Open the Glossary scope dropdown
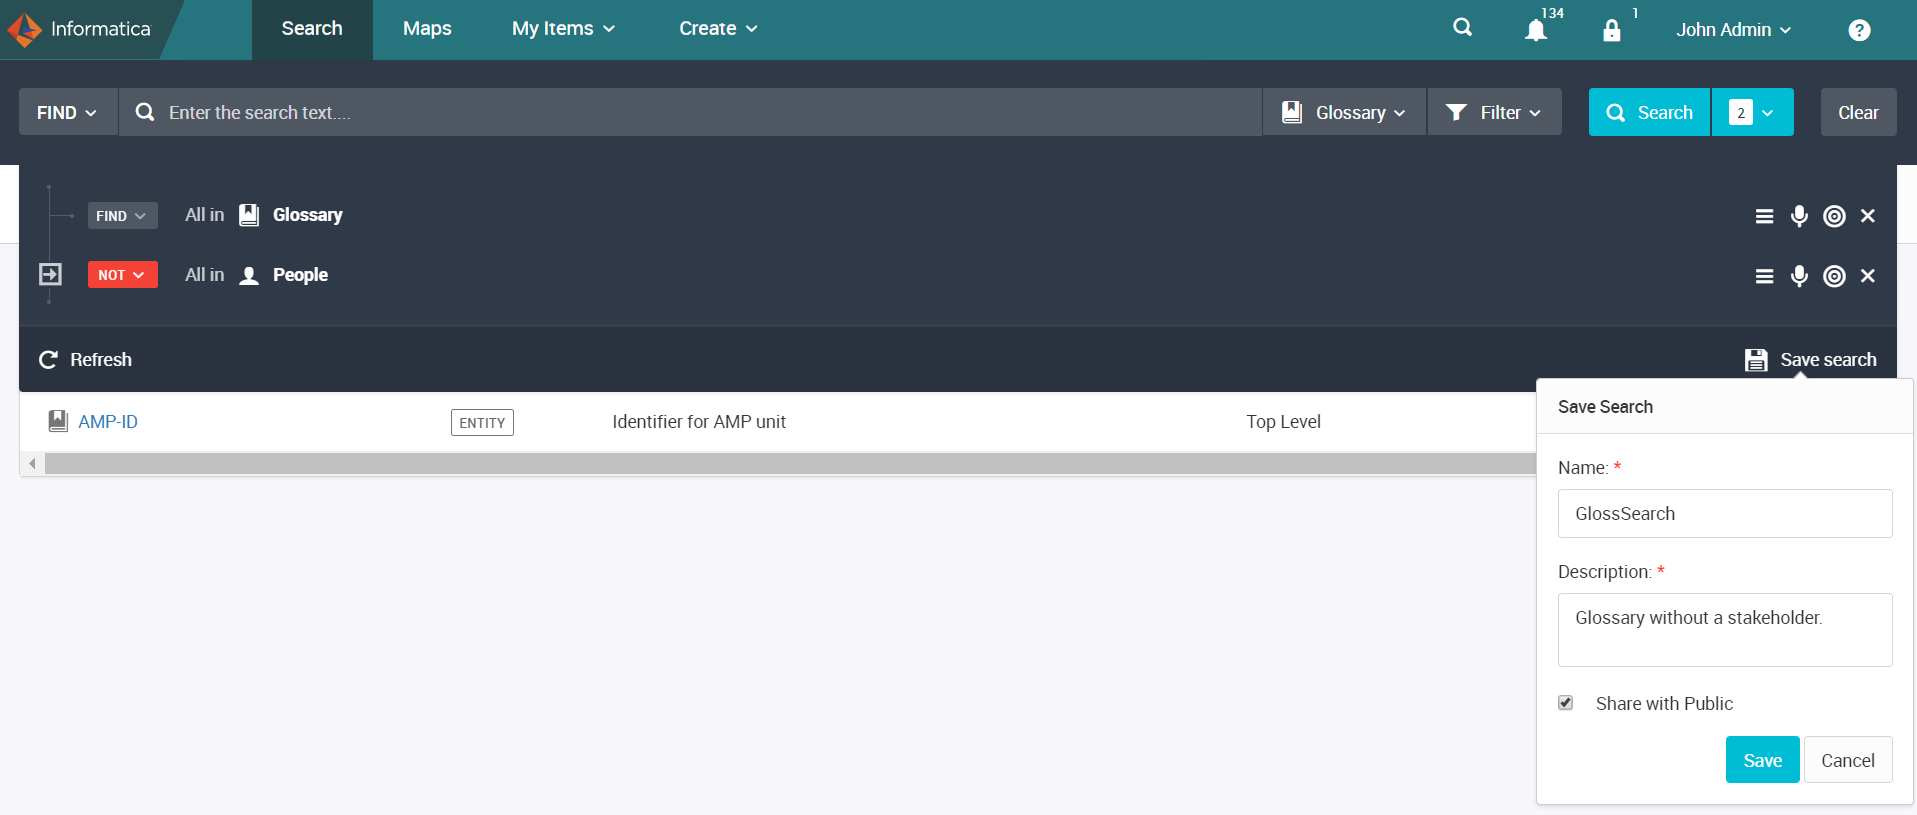The image size is (1917, 815). click(1344, 112)
